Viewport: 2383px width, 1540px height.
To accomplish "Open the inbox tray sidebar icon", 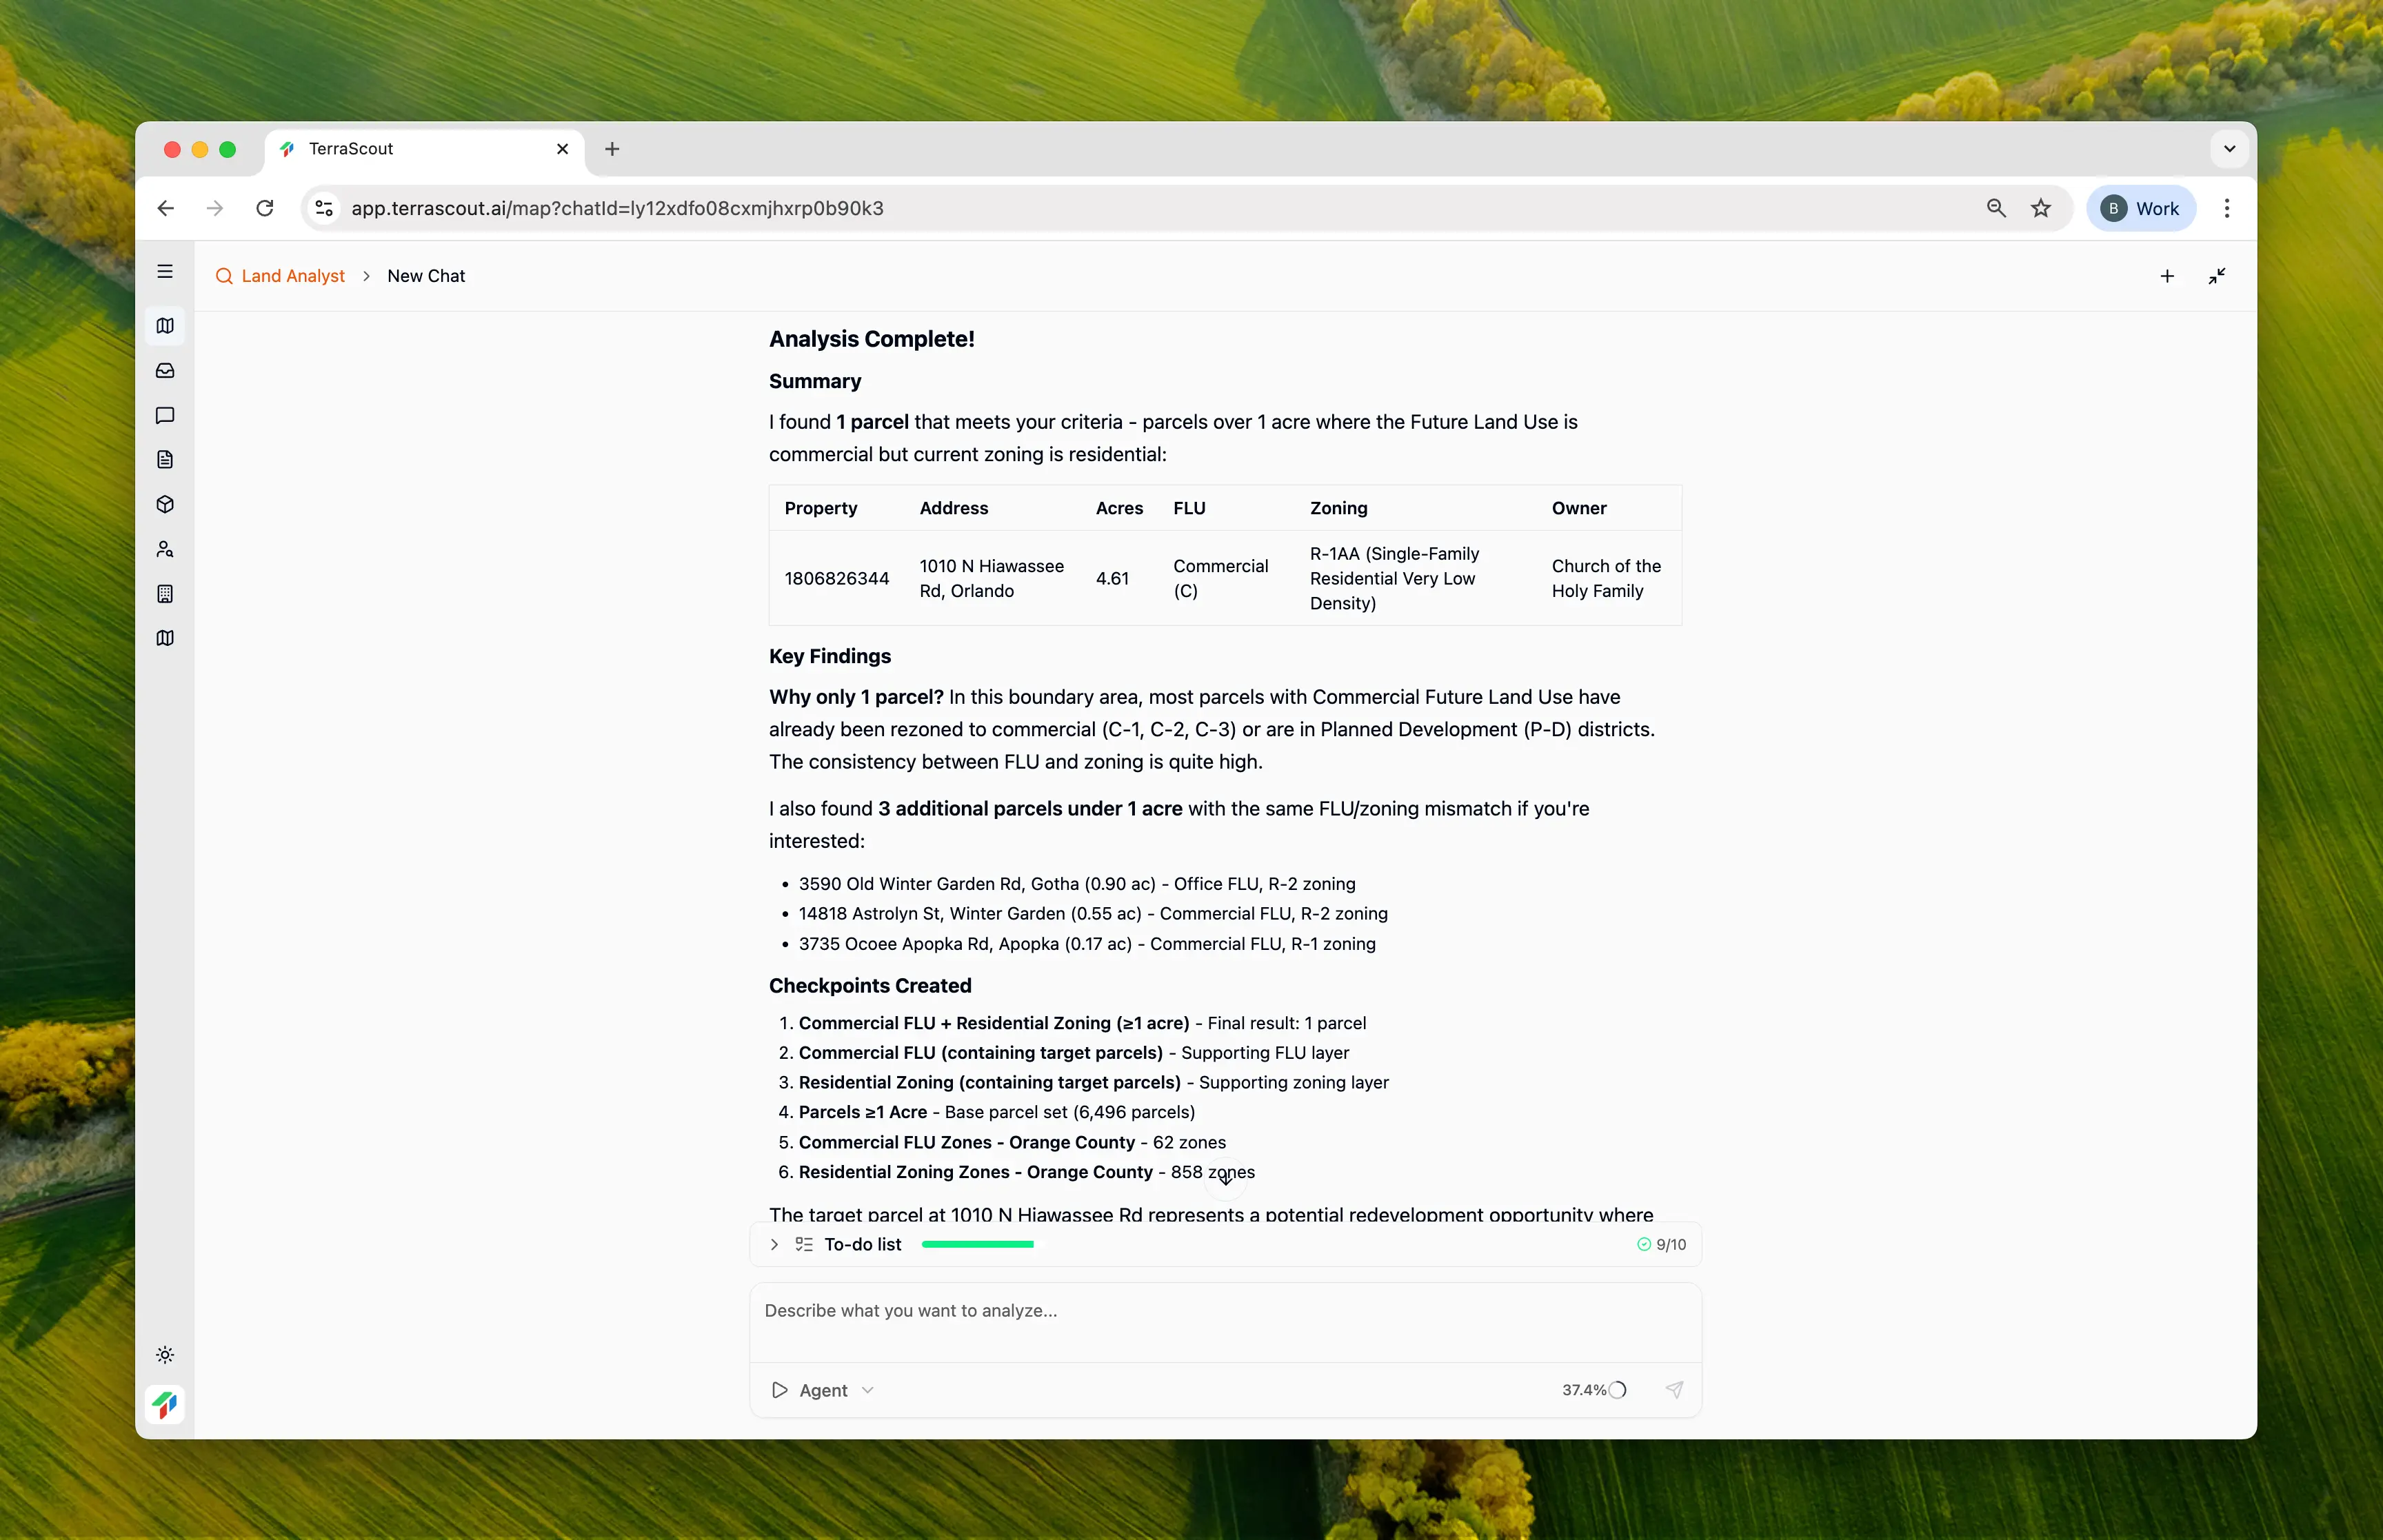I will 165,371.
